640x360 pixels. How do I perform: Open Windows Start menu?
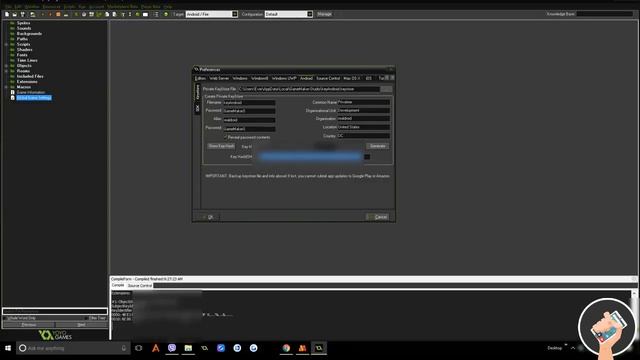tap(8, 348)
